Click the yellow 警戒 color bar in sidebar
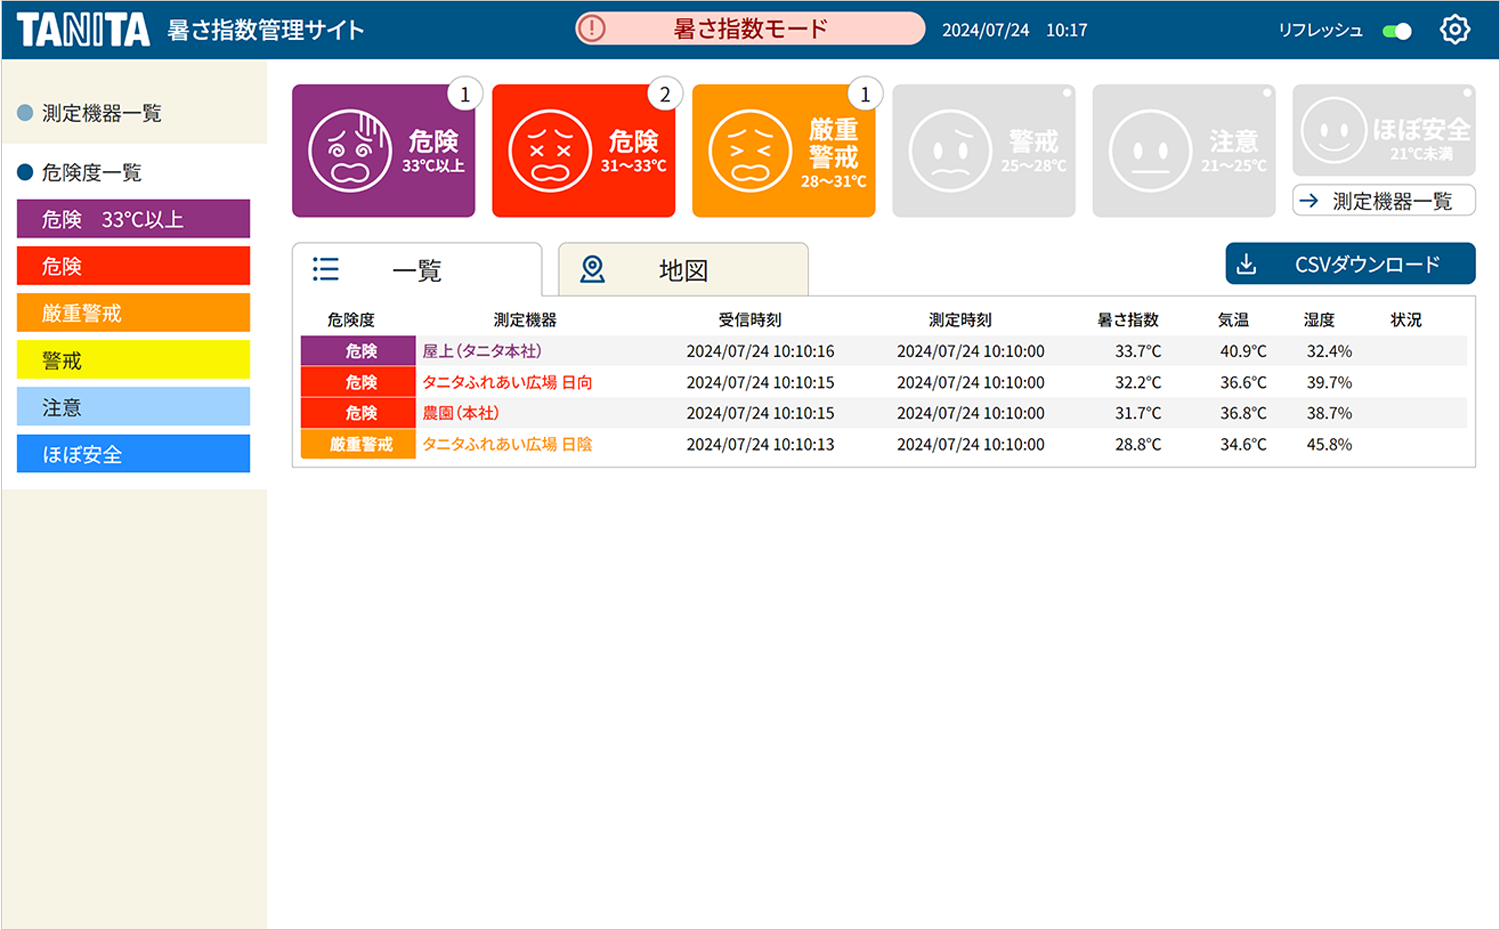Screen dimensions: 1500x930 [133, 359]
